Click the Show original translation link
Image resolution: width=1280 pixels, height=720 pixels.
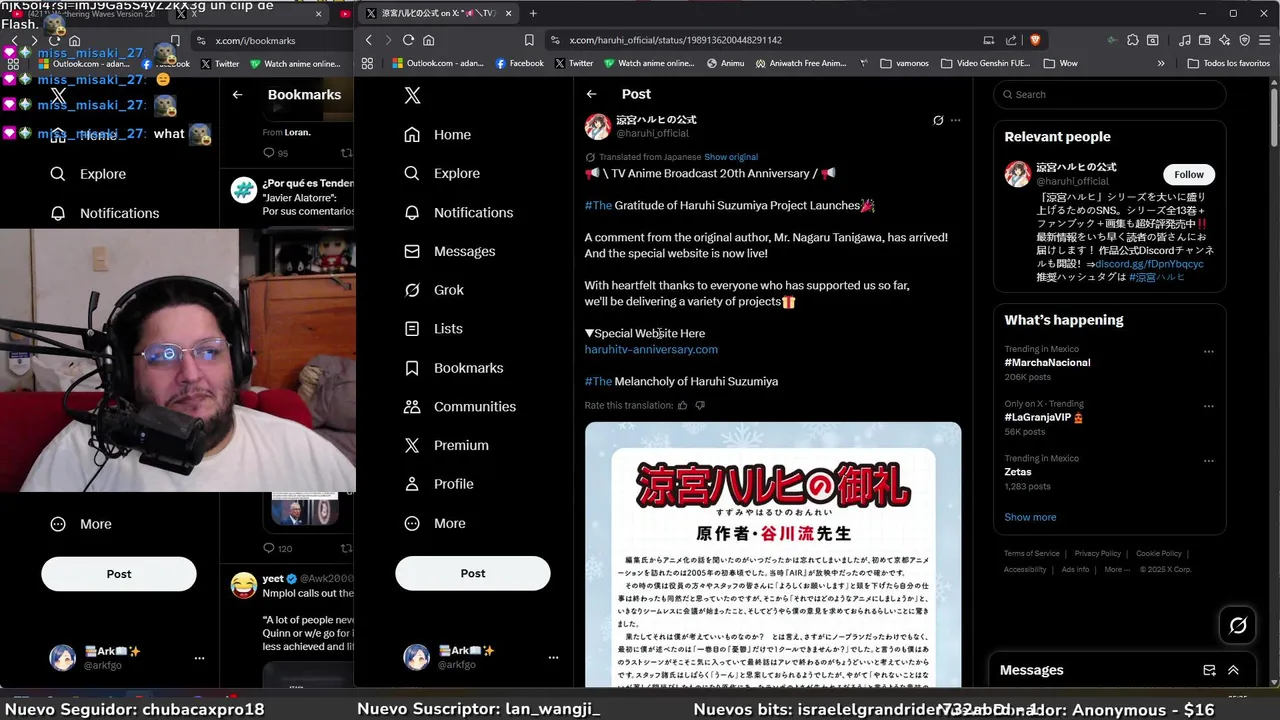pyautogui.click(x=731, y=157)
